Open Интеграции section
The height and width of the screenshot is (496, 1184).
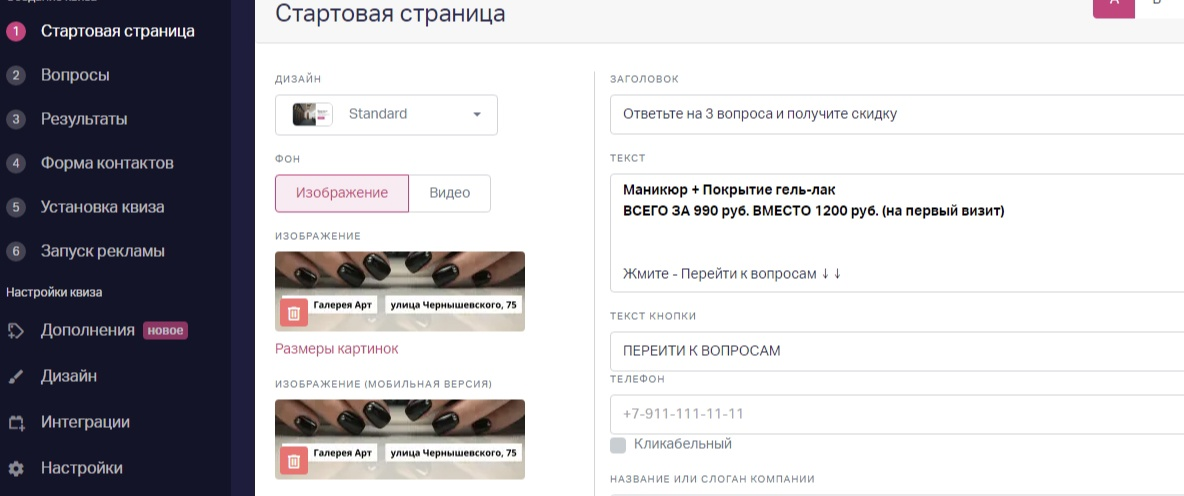tap(85, 422)
